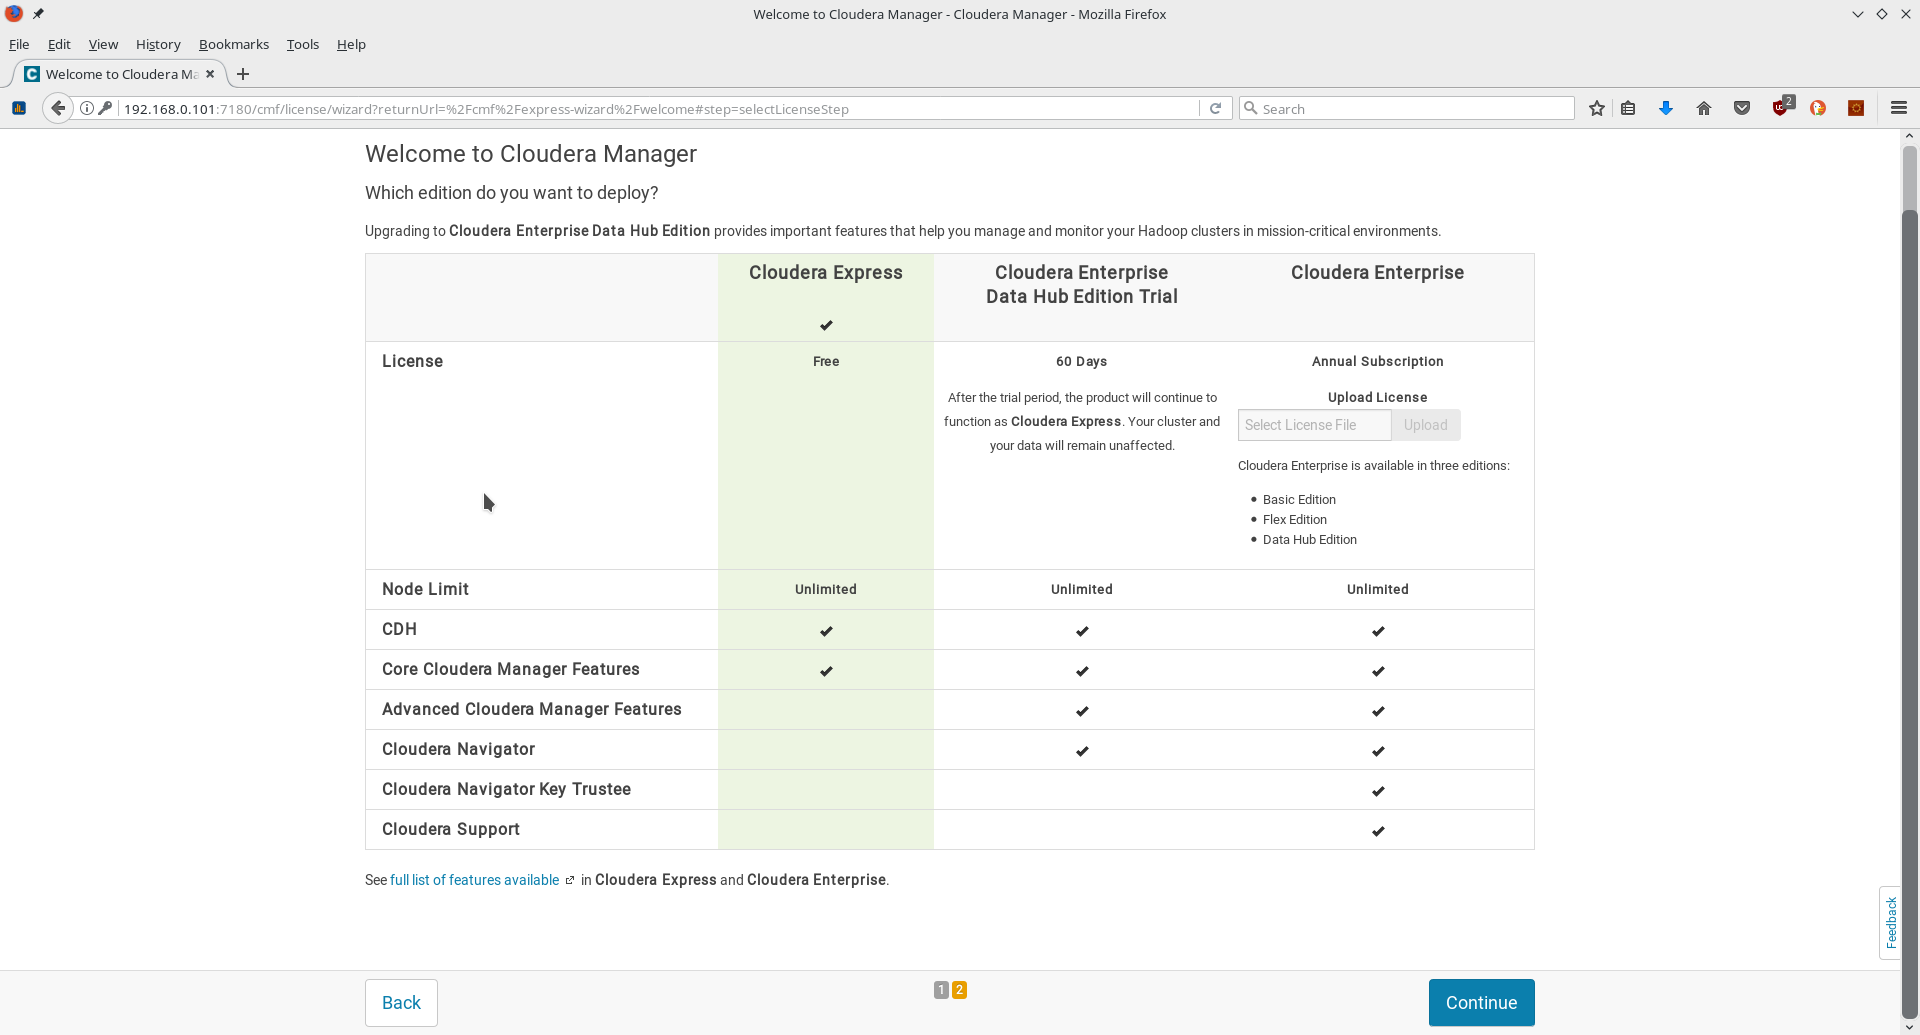1920x1035 pixels.
Task: Open the History menu
Action: [x=158, y=44]
